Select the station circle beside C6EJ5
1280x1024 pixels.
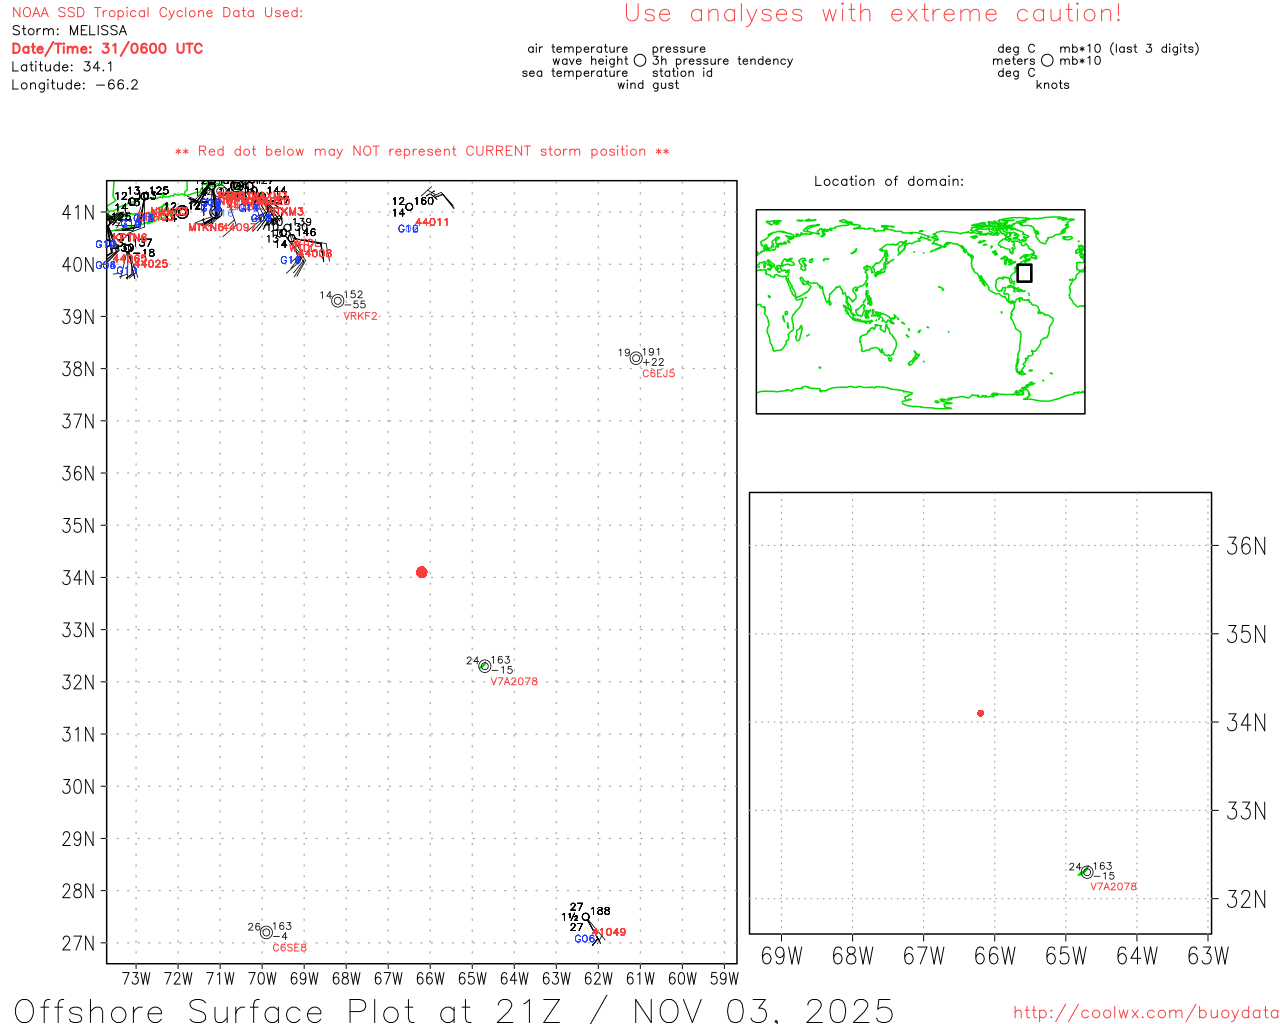tap(636, 358)
